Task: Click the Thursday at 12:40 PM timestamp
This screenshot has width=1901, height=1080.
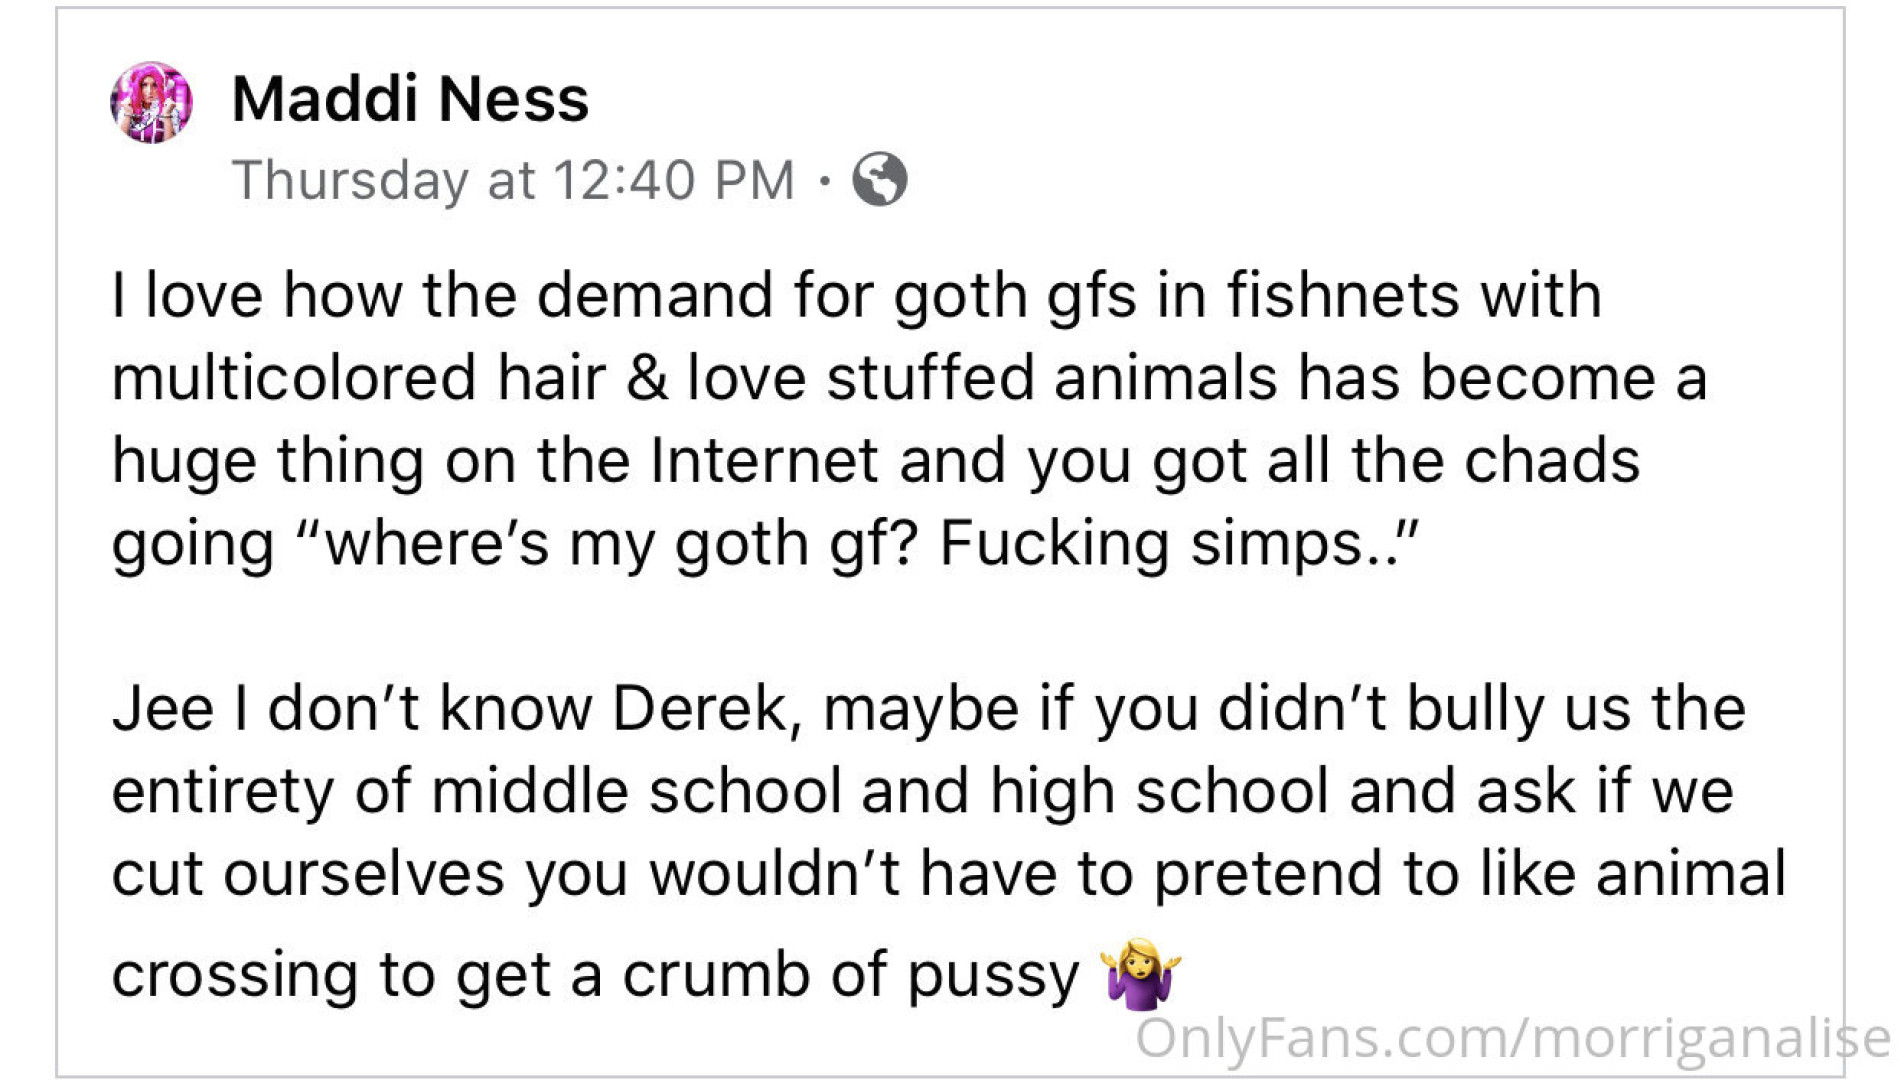Action: pos(513,180)
